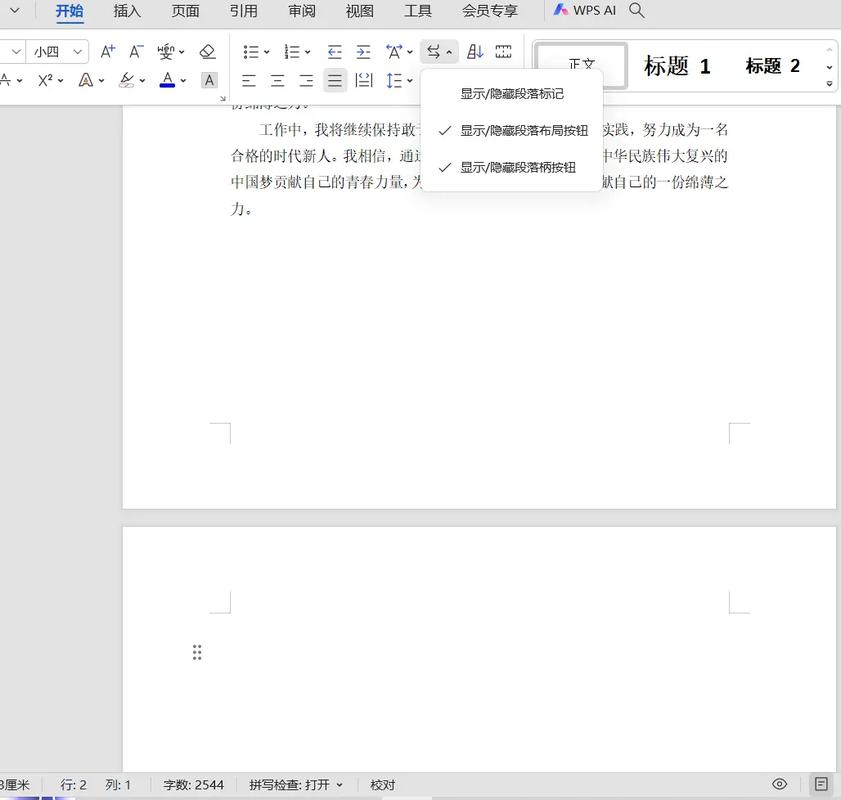
Task: Center-align the paragraph text
Action: (x=277, y=81)
